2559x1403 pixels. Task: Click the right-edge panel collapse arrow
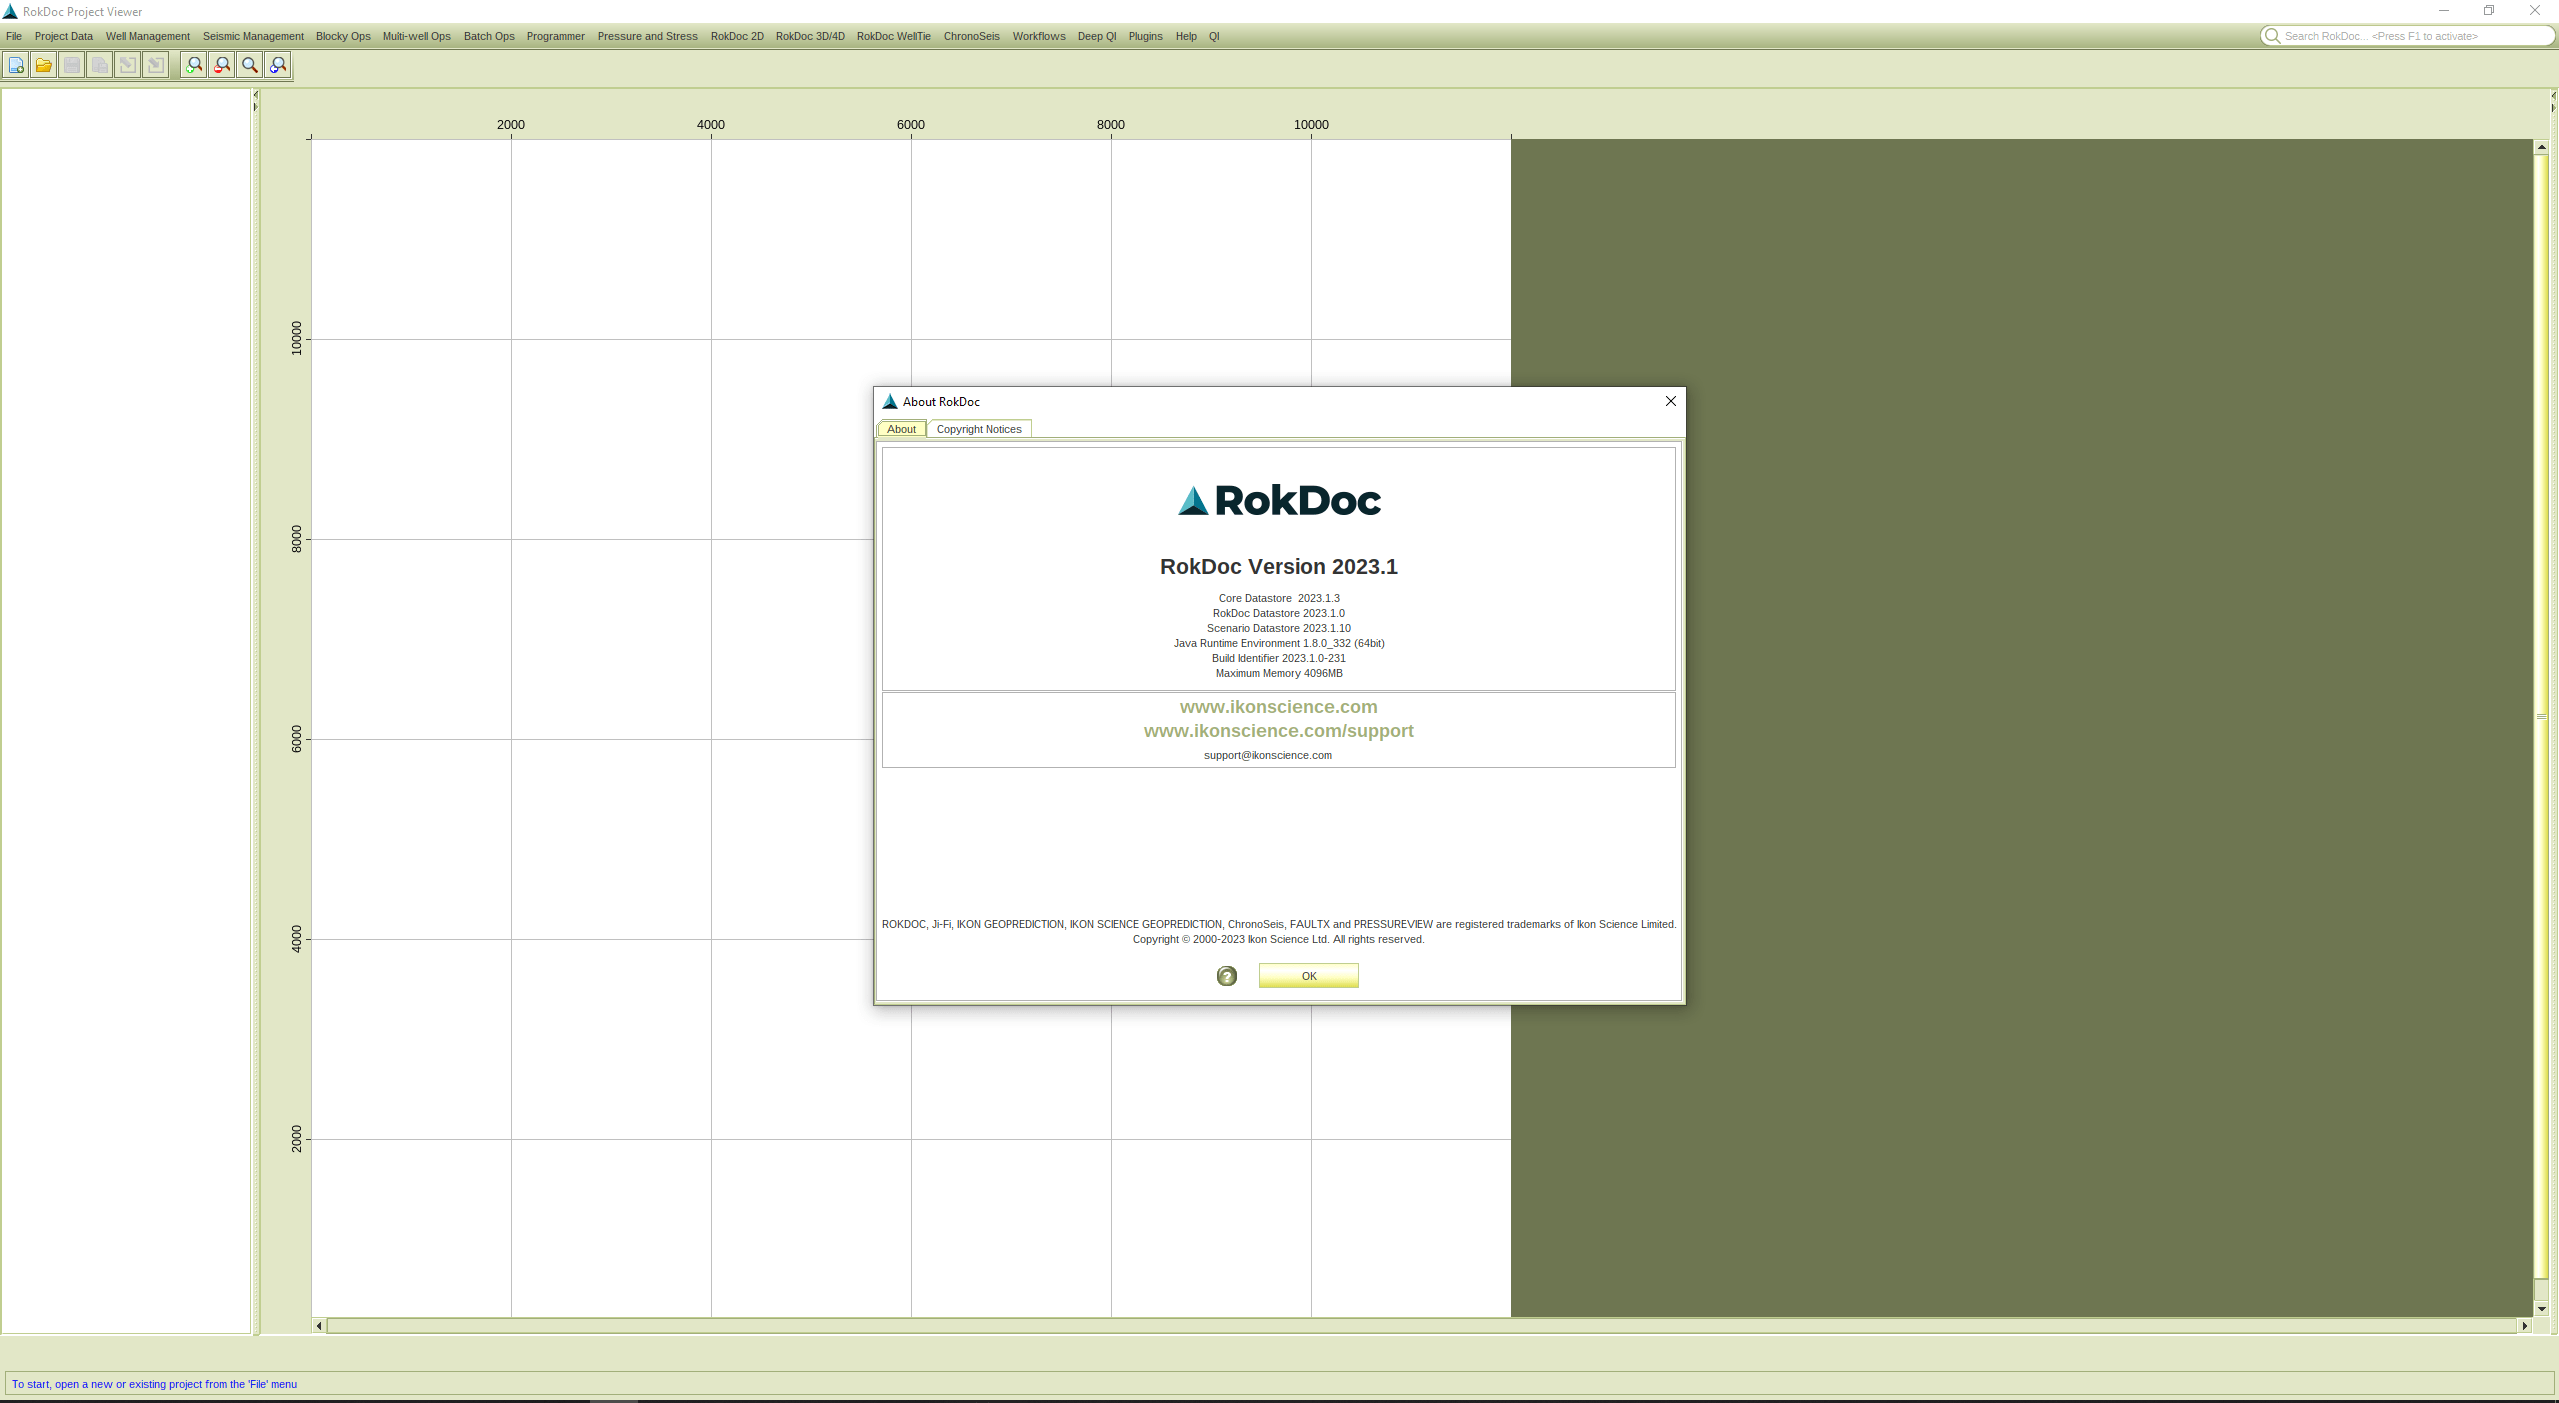tap(2552, 96)
